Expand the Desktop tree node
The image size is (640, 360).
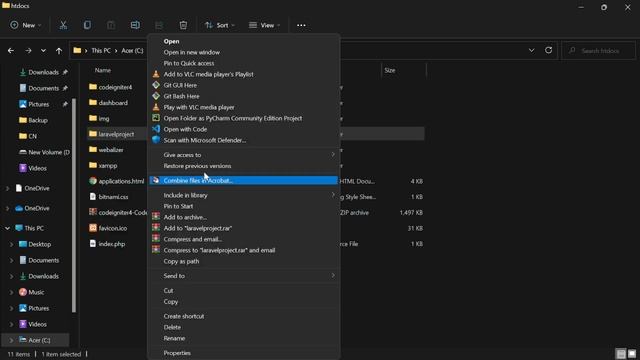11,244
